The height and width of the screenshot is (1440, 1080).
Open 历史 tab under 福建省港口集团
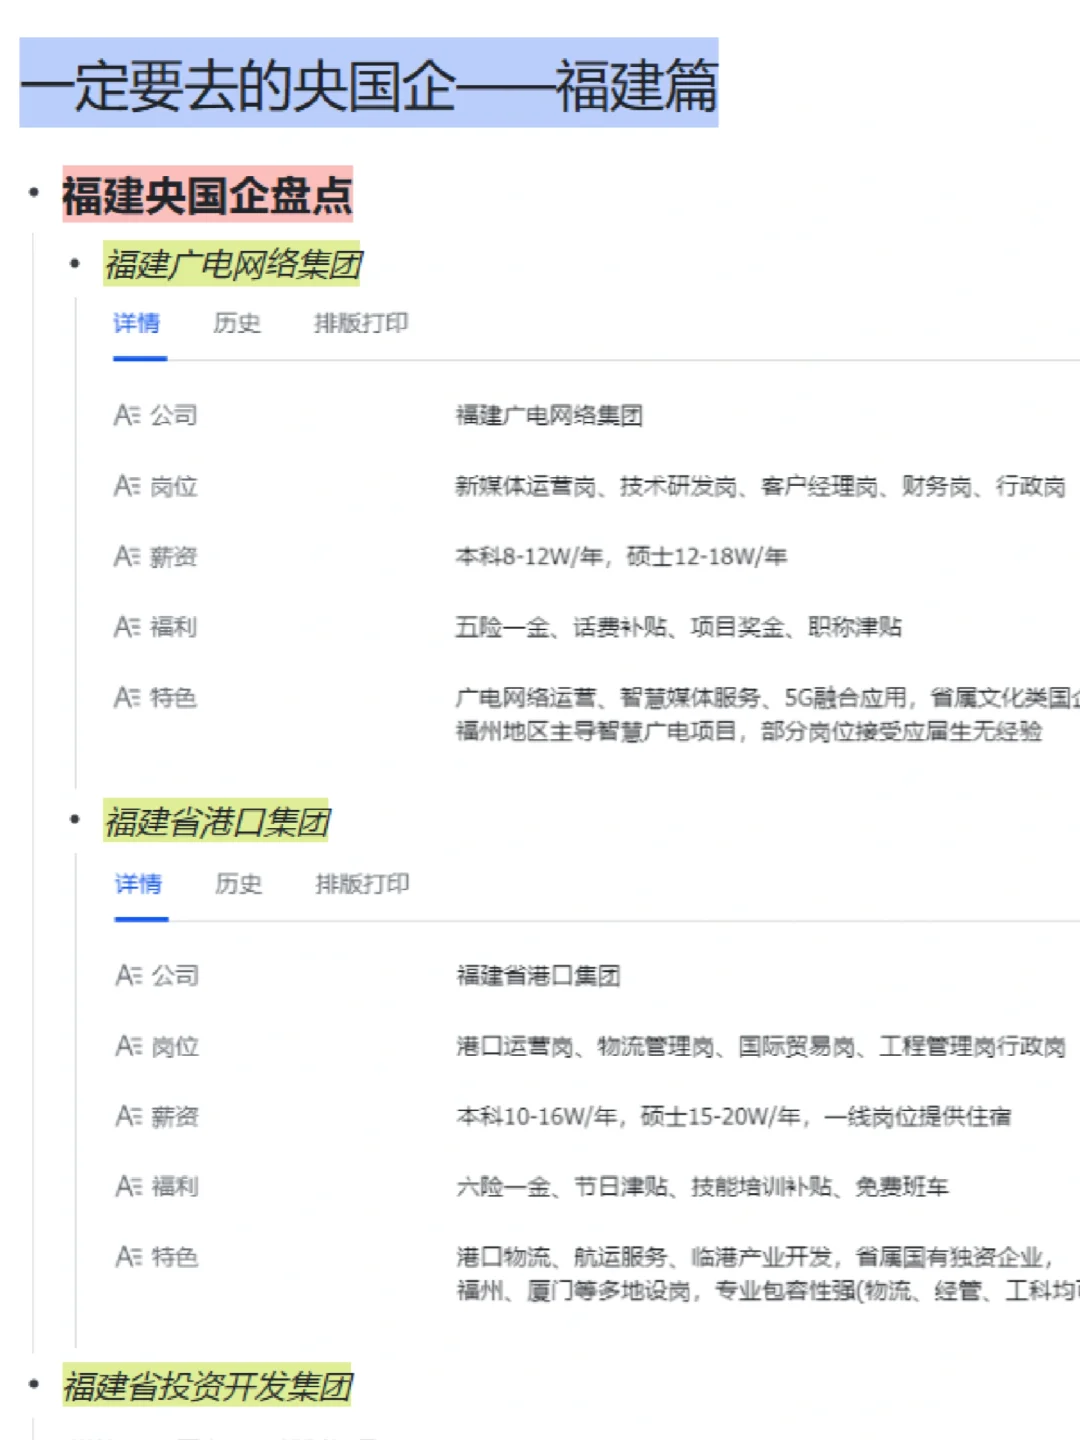click(x=238, y=884)
